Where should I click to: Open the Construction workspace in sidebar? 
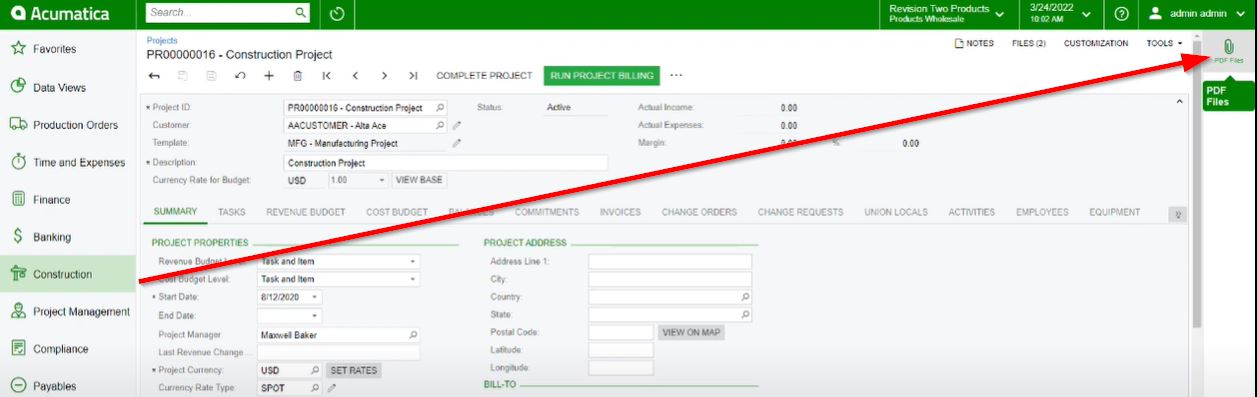68,274
